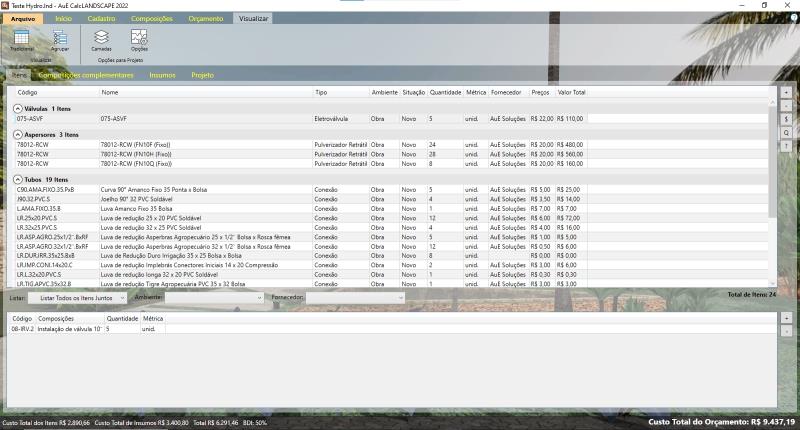Select the Visualizar ribbon tab
Viewport: 800px width, 430px height.
pos(253,18)
